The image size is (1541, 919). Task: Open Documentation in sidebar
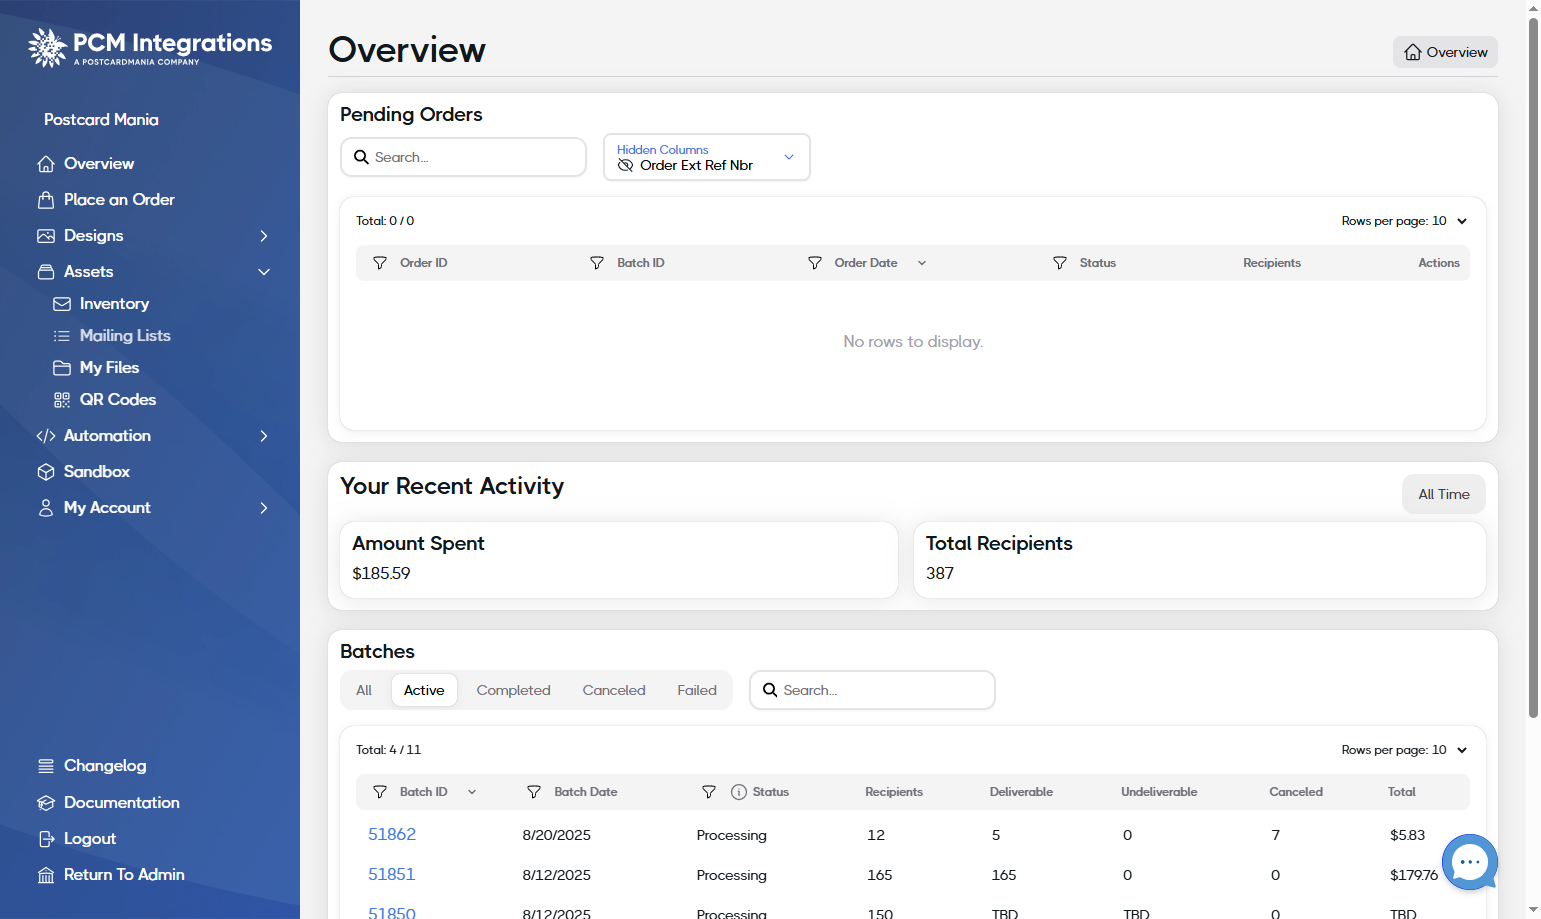[122, 803]
